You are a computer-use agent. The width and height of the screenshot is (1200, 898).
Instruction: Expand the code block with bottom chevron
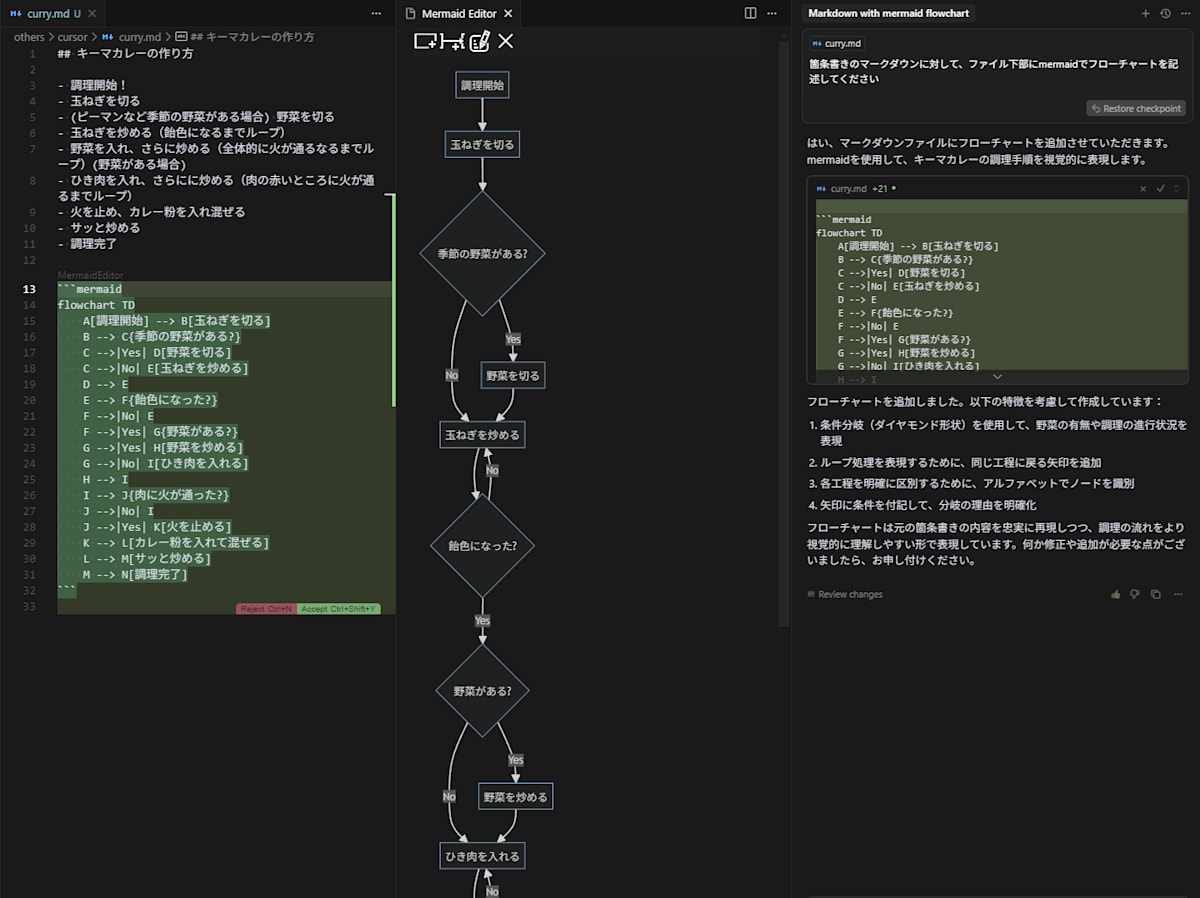click(997, 377)
